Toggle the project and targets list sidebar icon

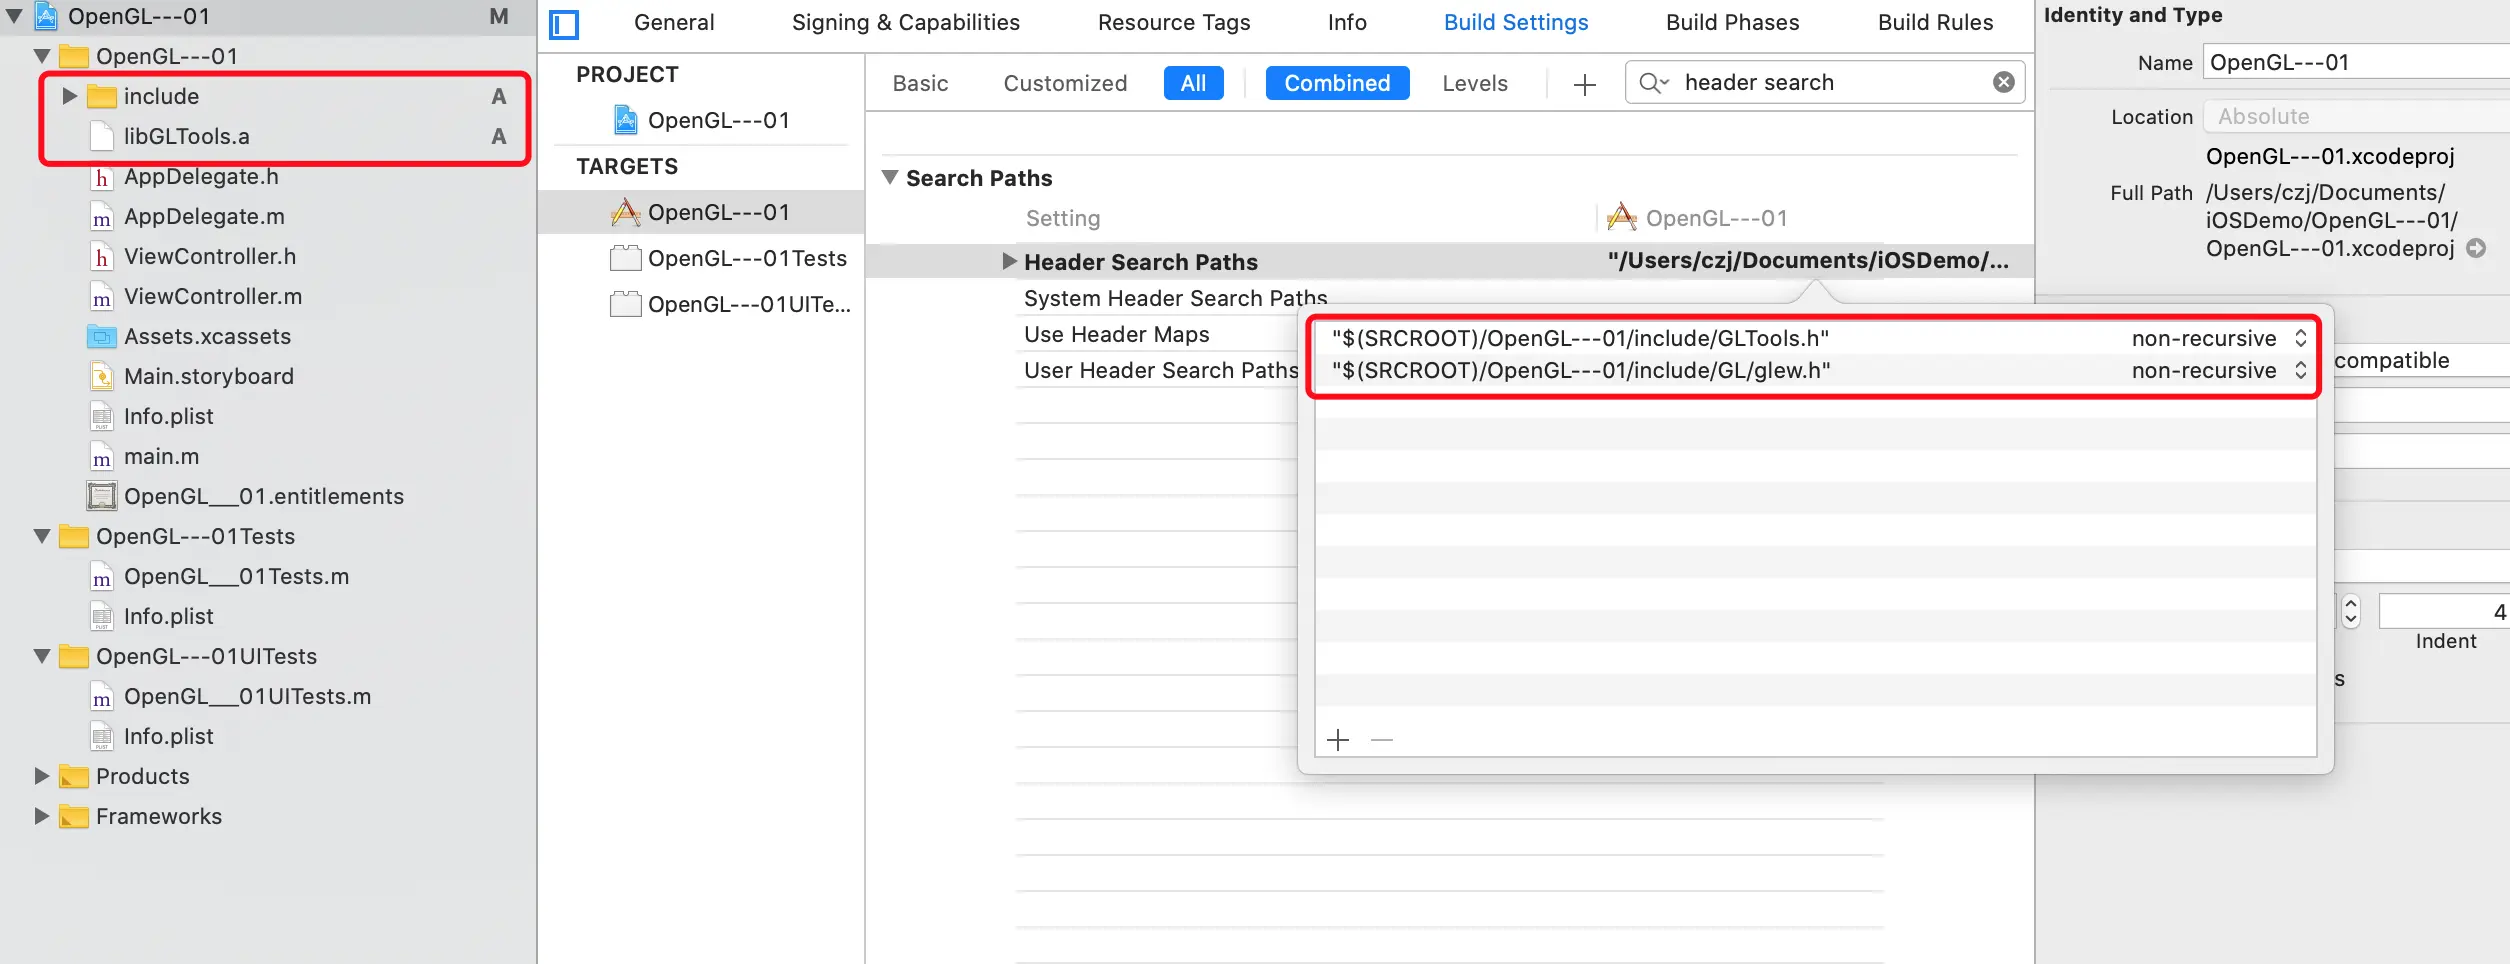tap(564, 24)
